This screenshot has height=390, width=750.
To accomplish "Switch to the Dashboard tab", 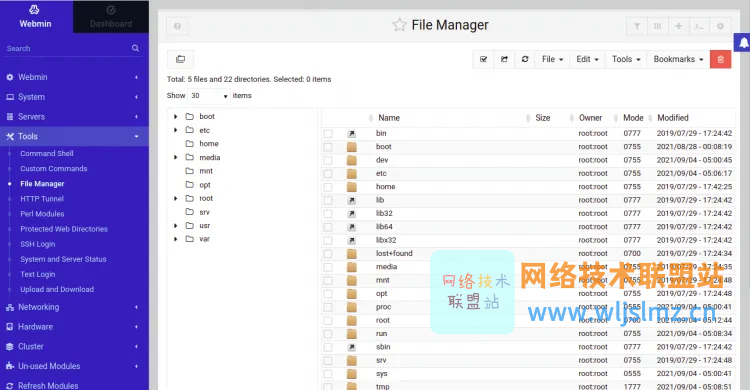I will [x=110, y=17].
